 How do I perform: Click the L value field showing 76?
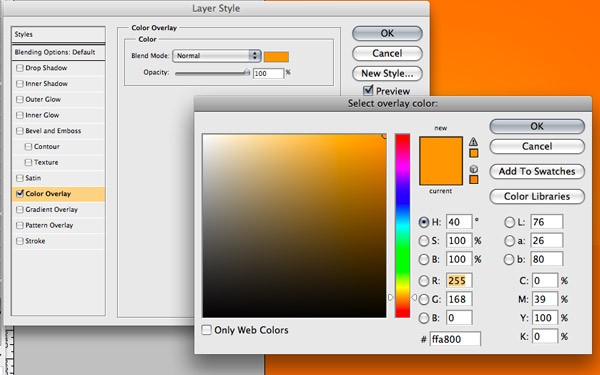pos(546,222)
